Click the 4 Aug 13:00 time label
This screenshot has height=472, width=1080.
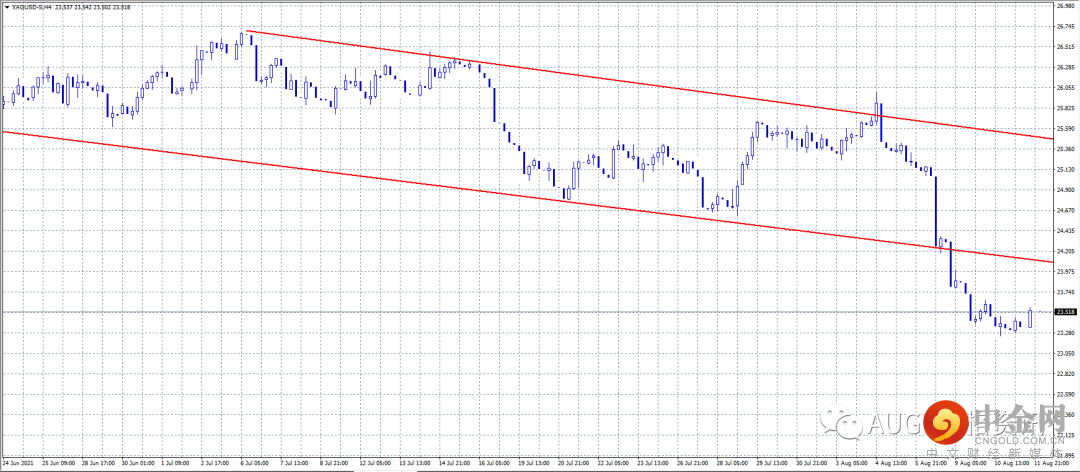pos(891,463)
